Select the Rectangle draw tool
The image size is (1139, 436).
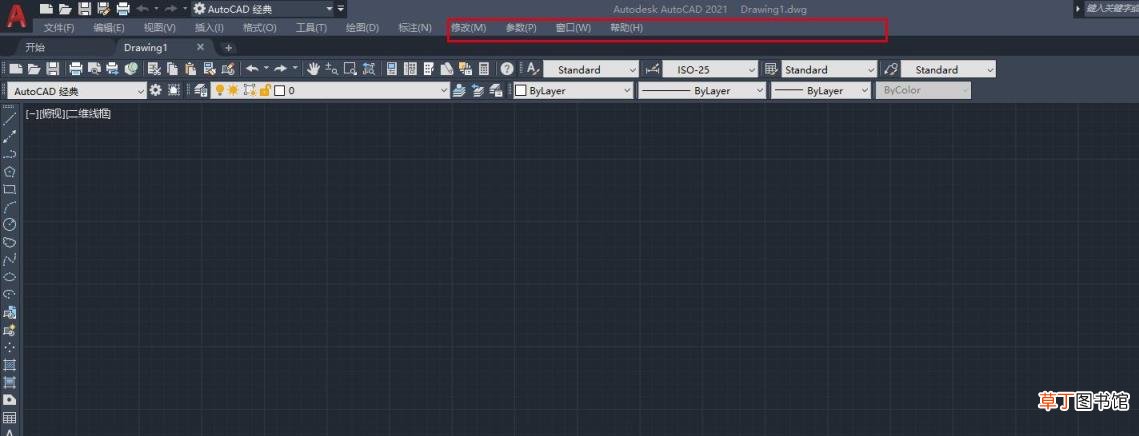(9, 189)
